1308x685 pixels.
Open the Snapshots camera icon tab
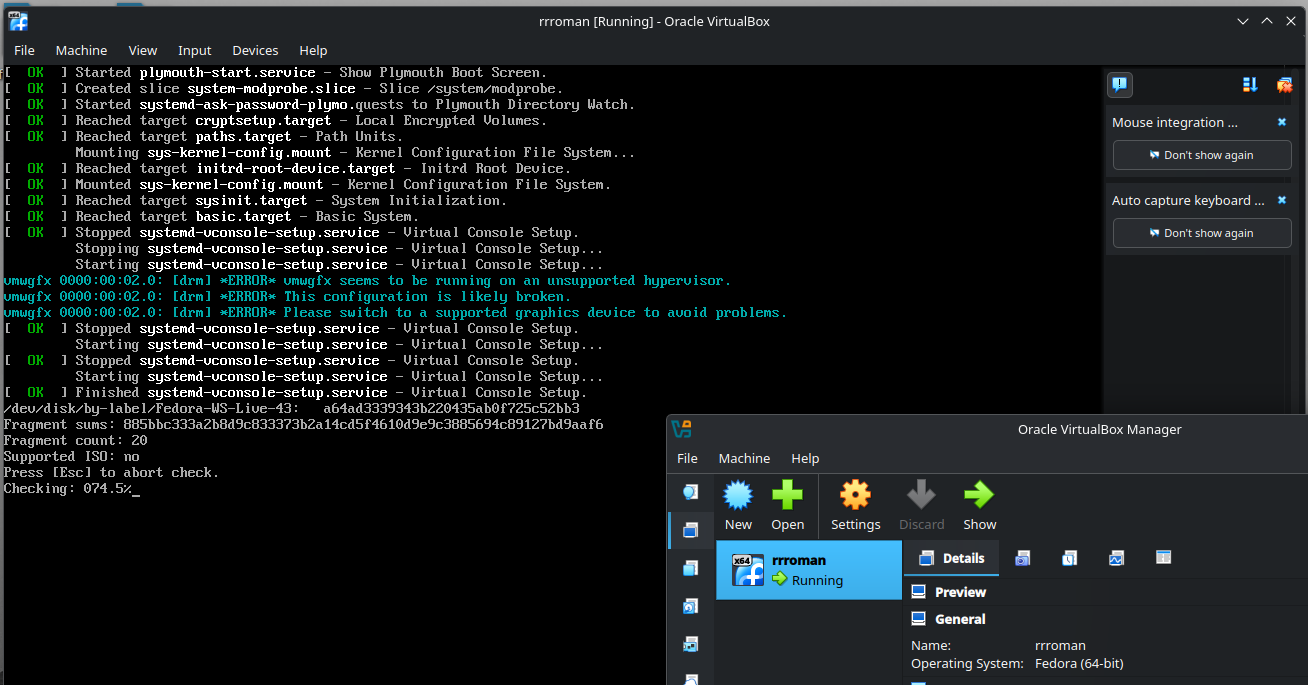1022,558
